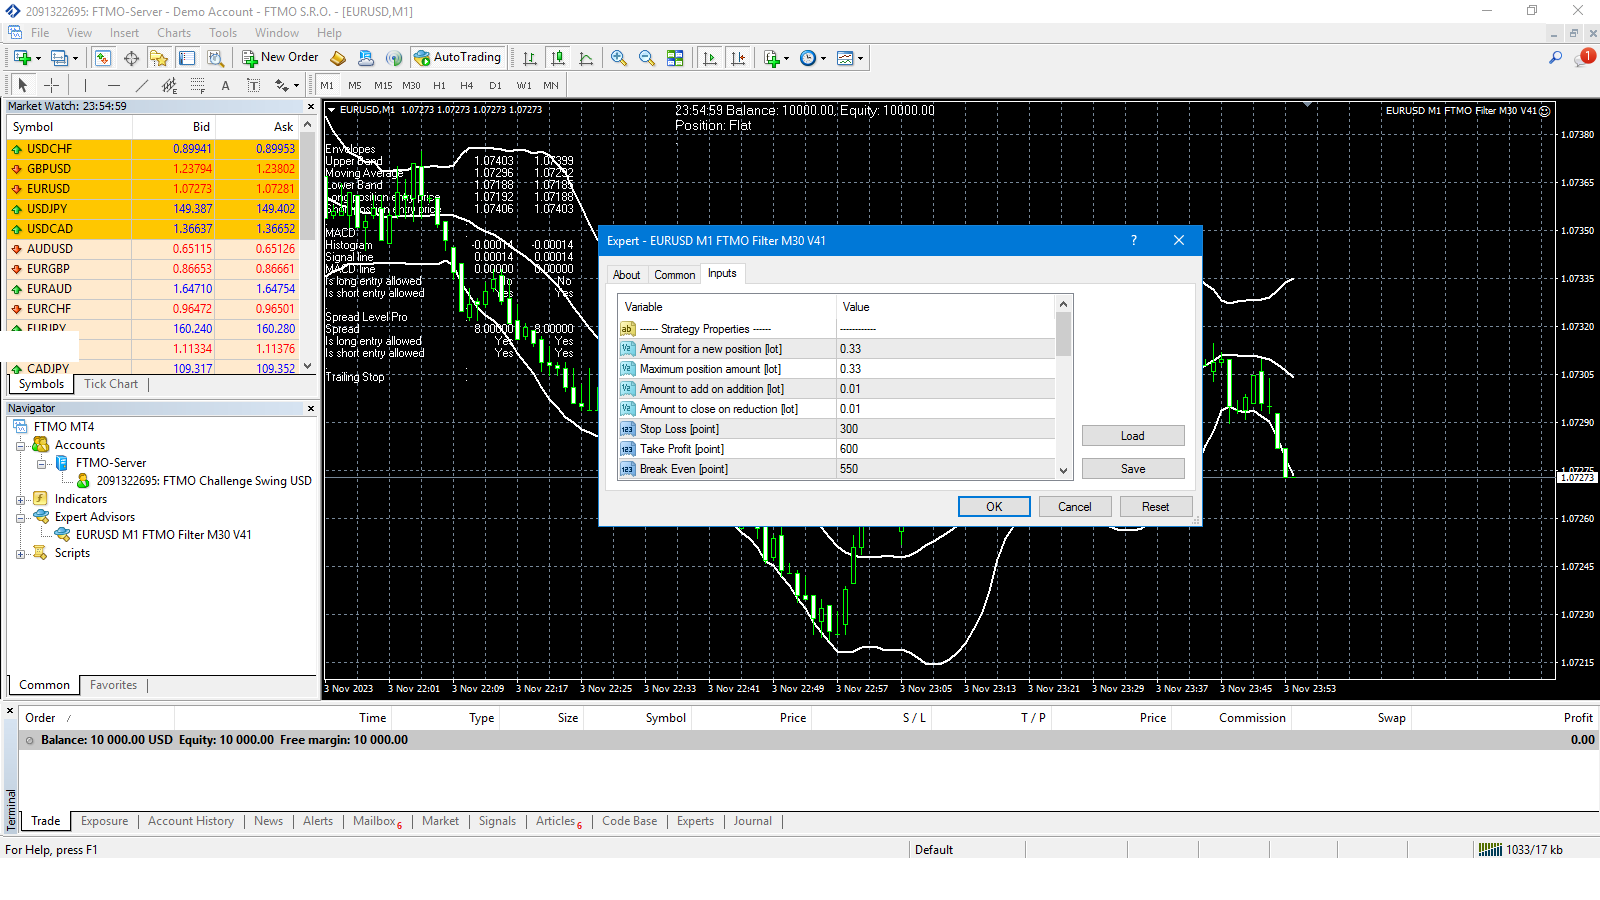
Task: Select the text A tool
Action: coord(225,85)
